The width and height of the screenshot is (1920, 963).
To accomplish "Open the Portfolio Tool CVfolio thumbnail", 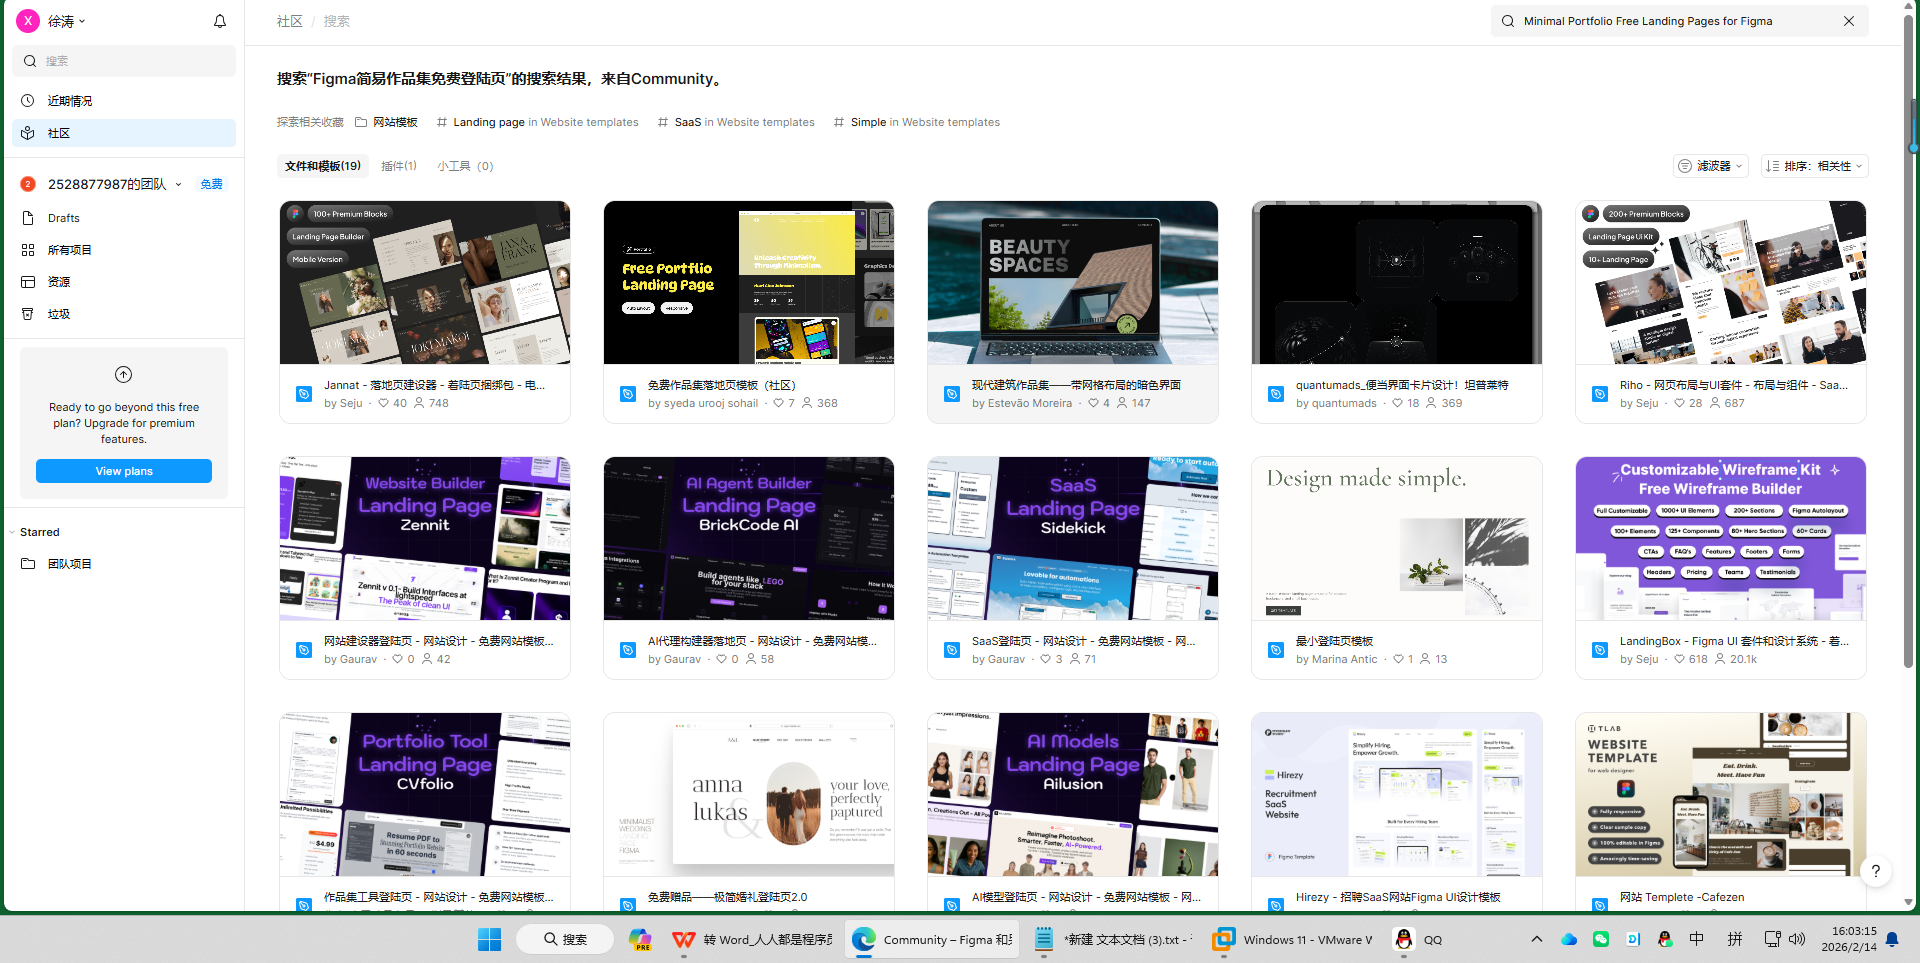I will tap(425, 794).
